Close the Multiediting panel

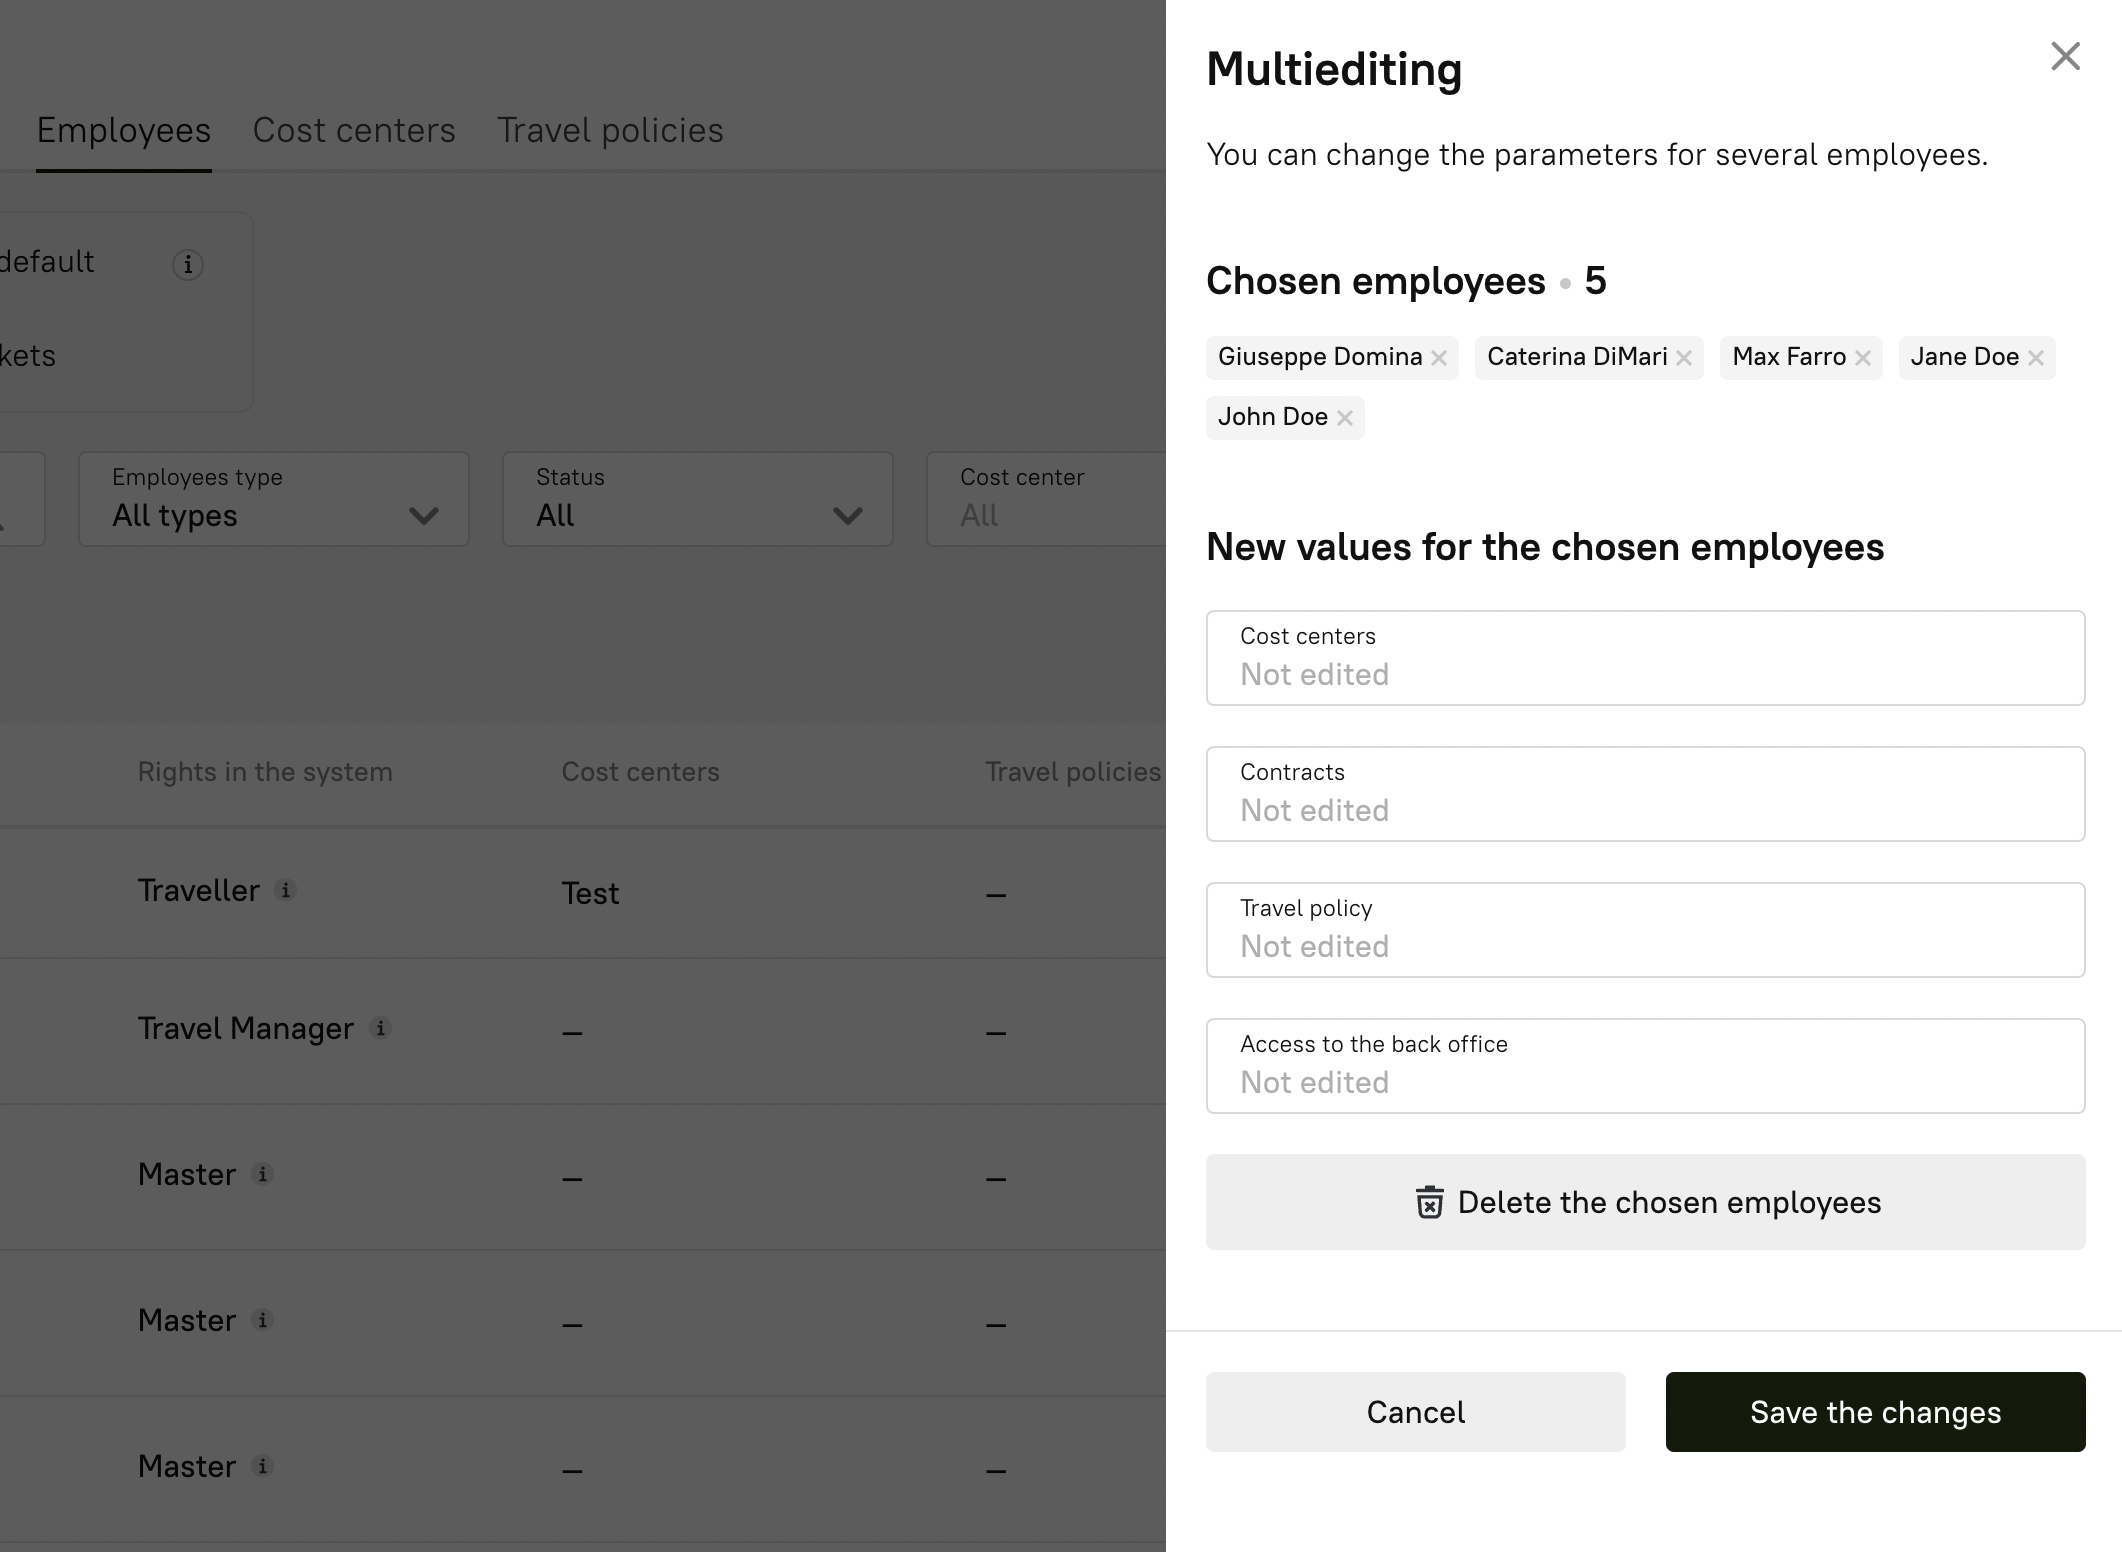[2065, 56]
